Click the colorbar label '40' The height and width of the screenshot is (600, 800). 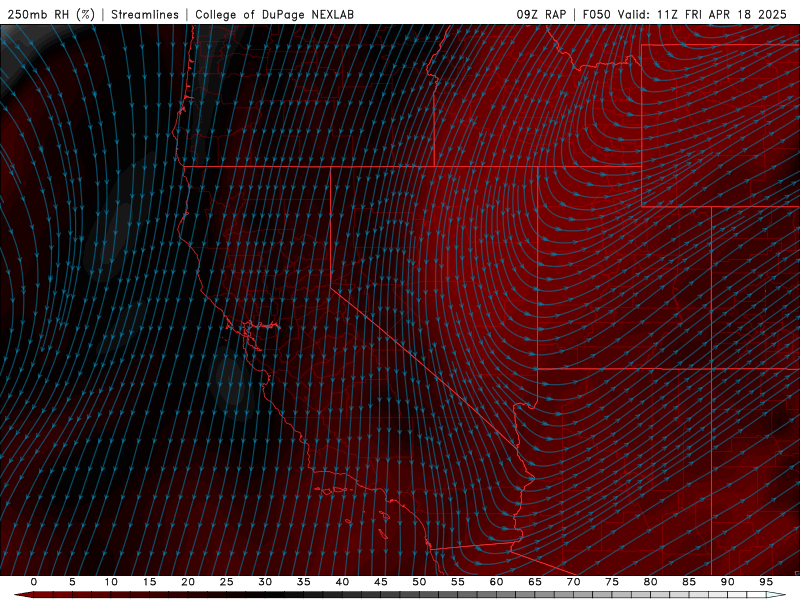342,582
